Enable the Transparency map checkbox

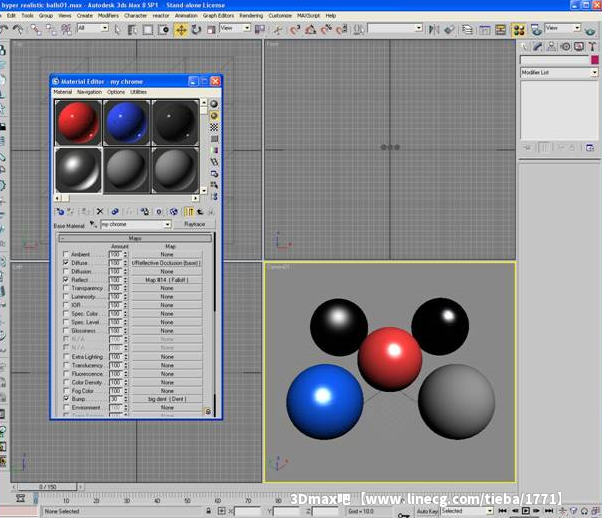pyautogui.click(x=66, y=288)
